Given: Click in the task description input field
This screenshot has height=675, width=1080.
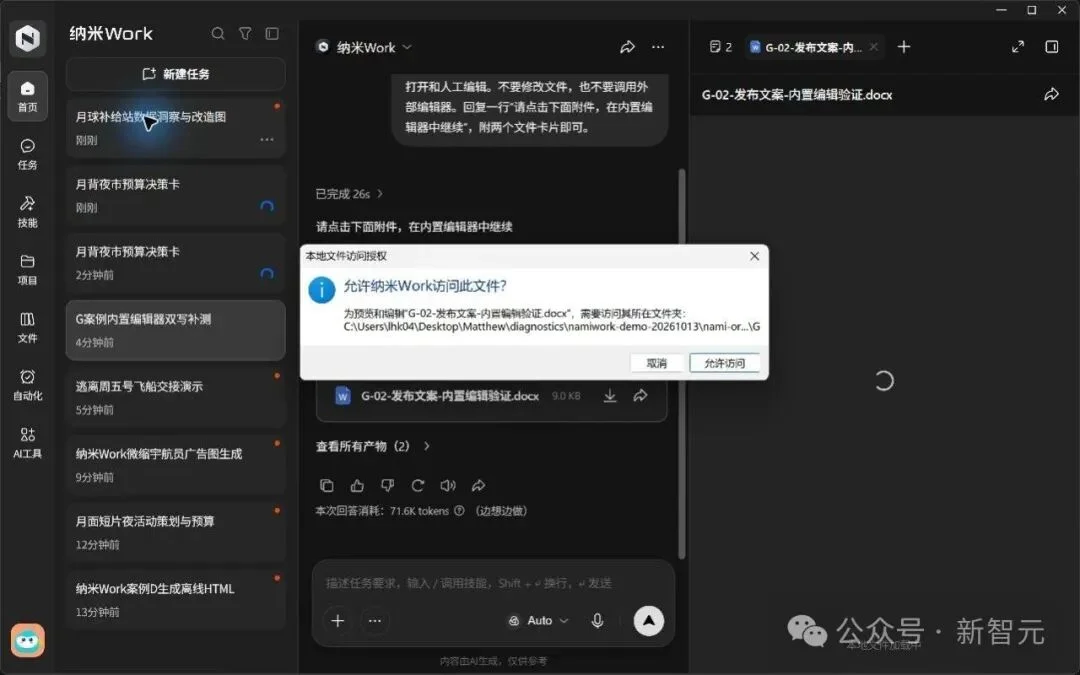Looking at the screenshot, I should (x=492, y=583).
